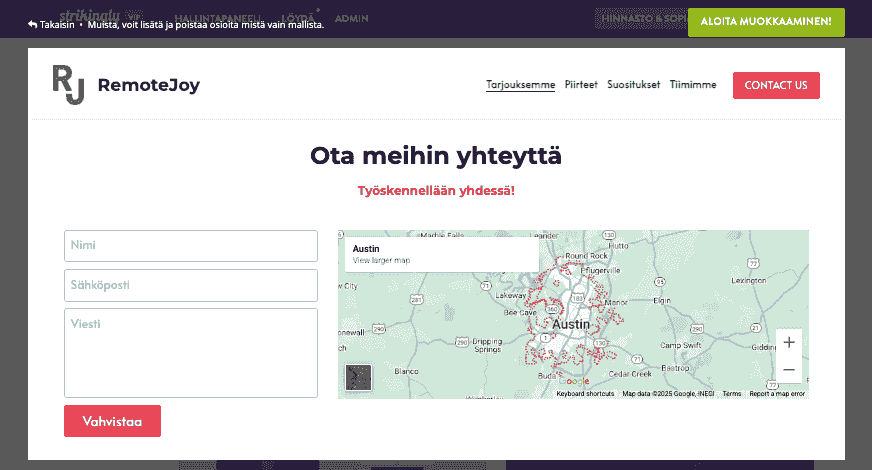Click the Lexington label on the map
Image resolution: width=872 pixels, height=470 pixels.
click(x=749, y=280)
